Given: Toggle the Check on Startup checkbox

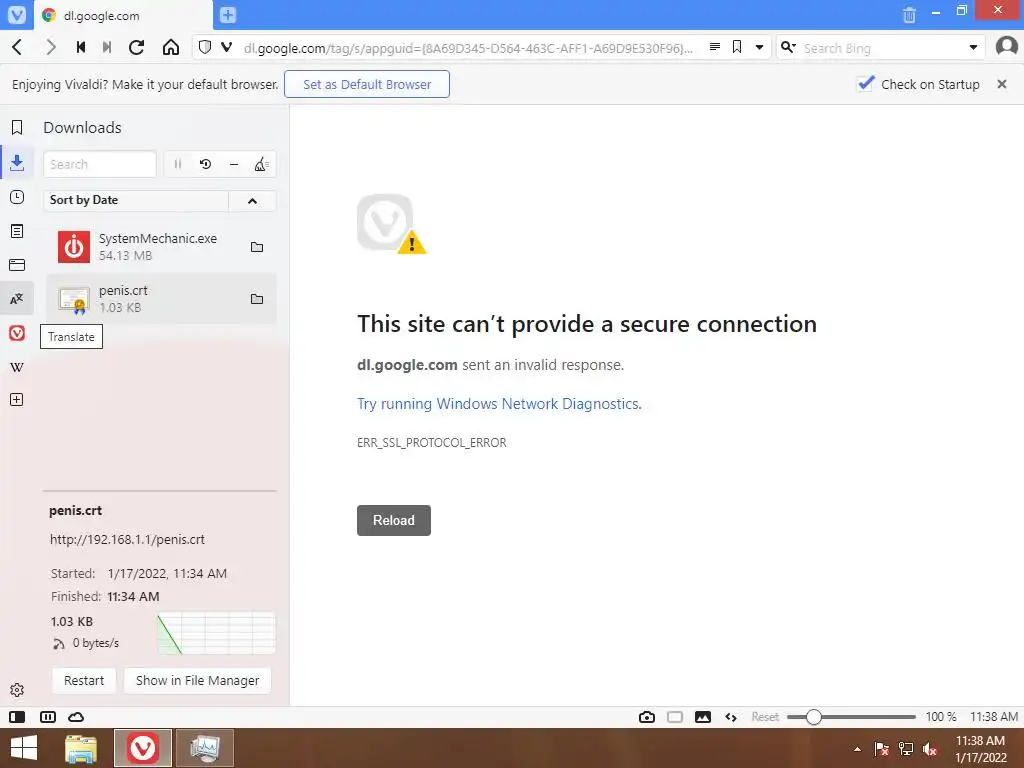Looking at the screenshot, I should click(x=866, y=84).
